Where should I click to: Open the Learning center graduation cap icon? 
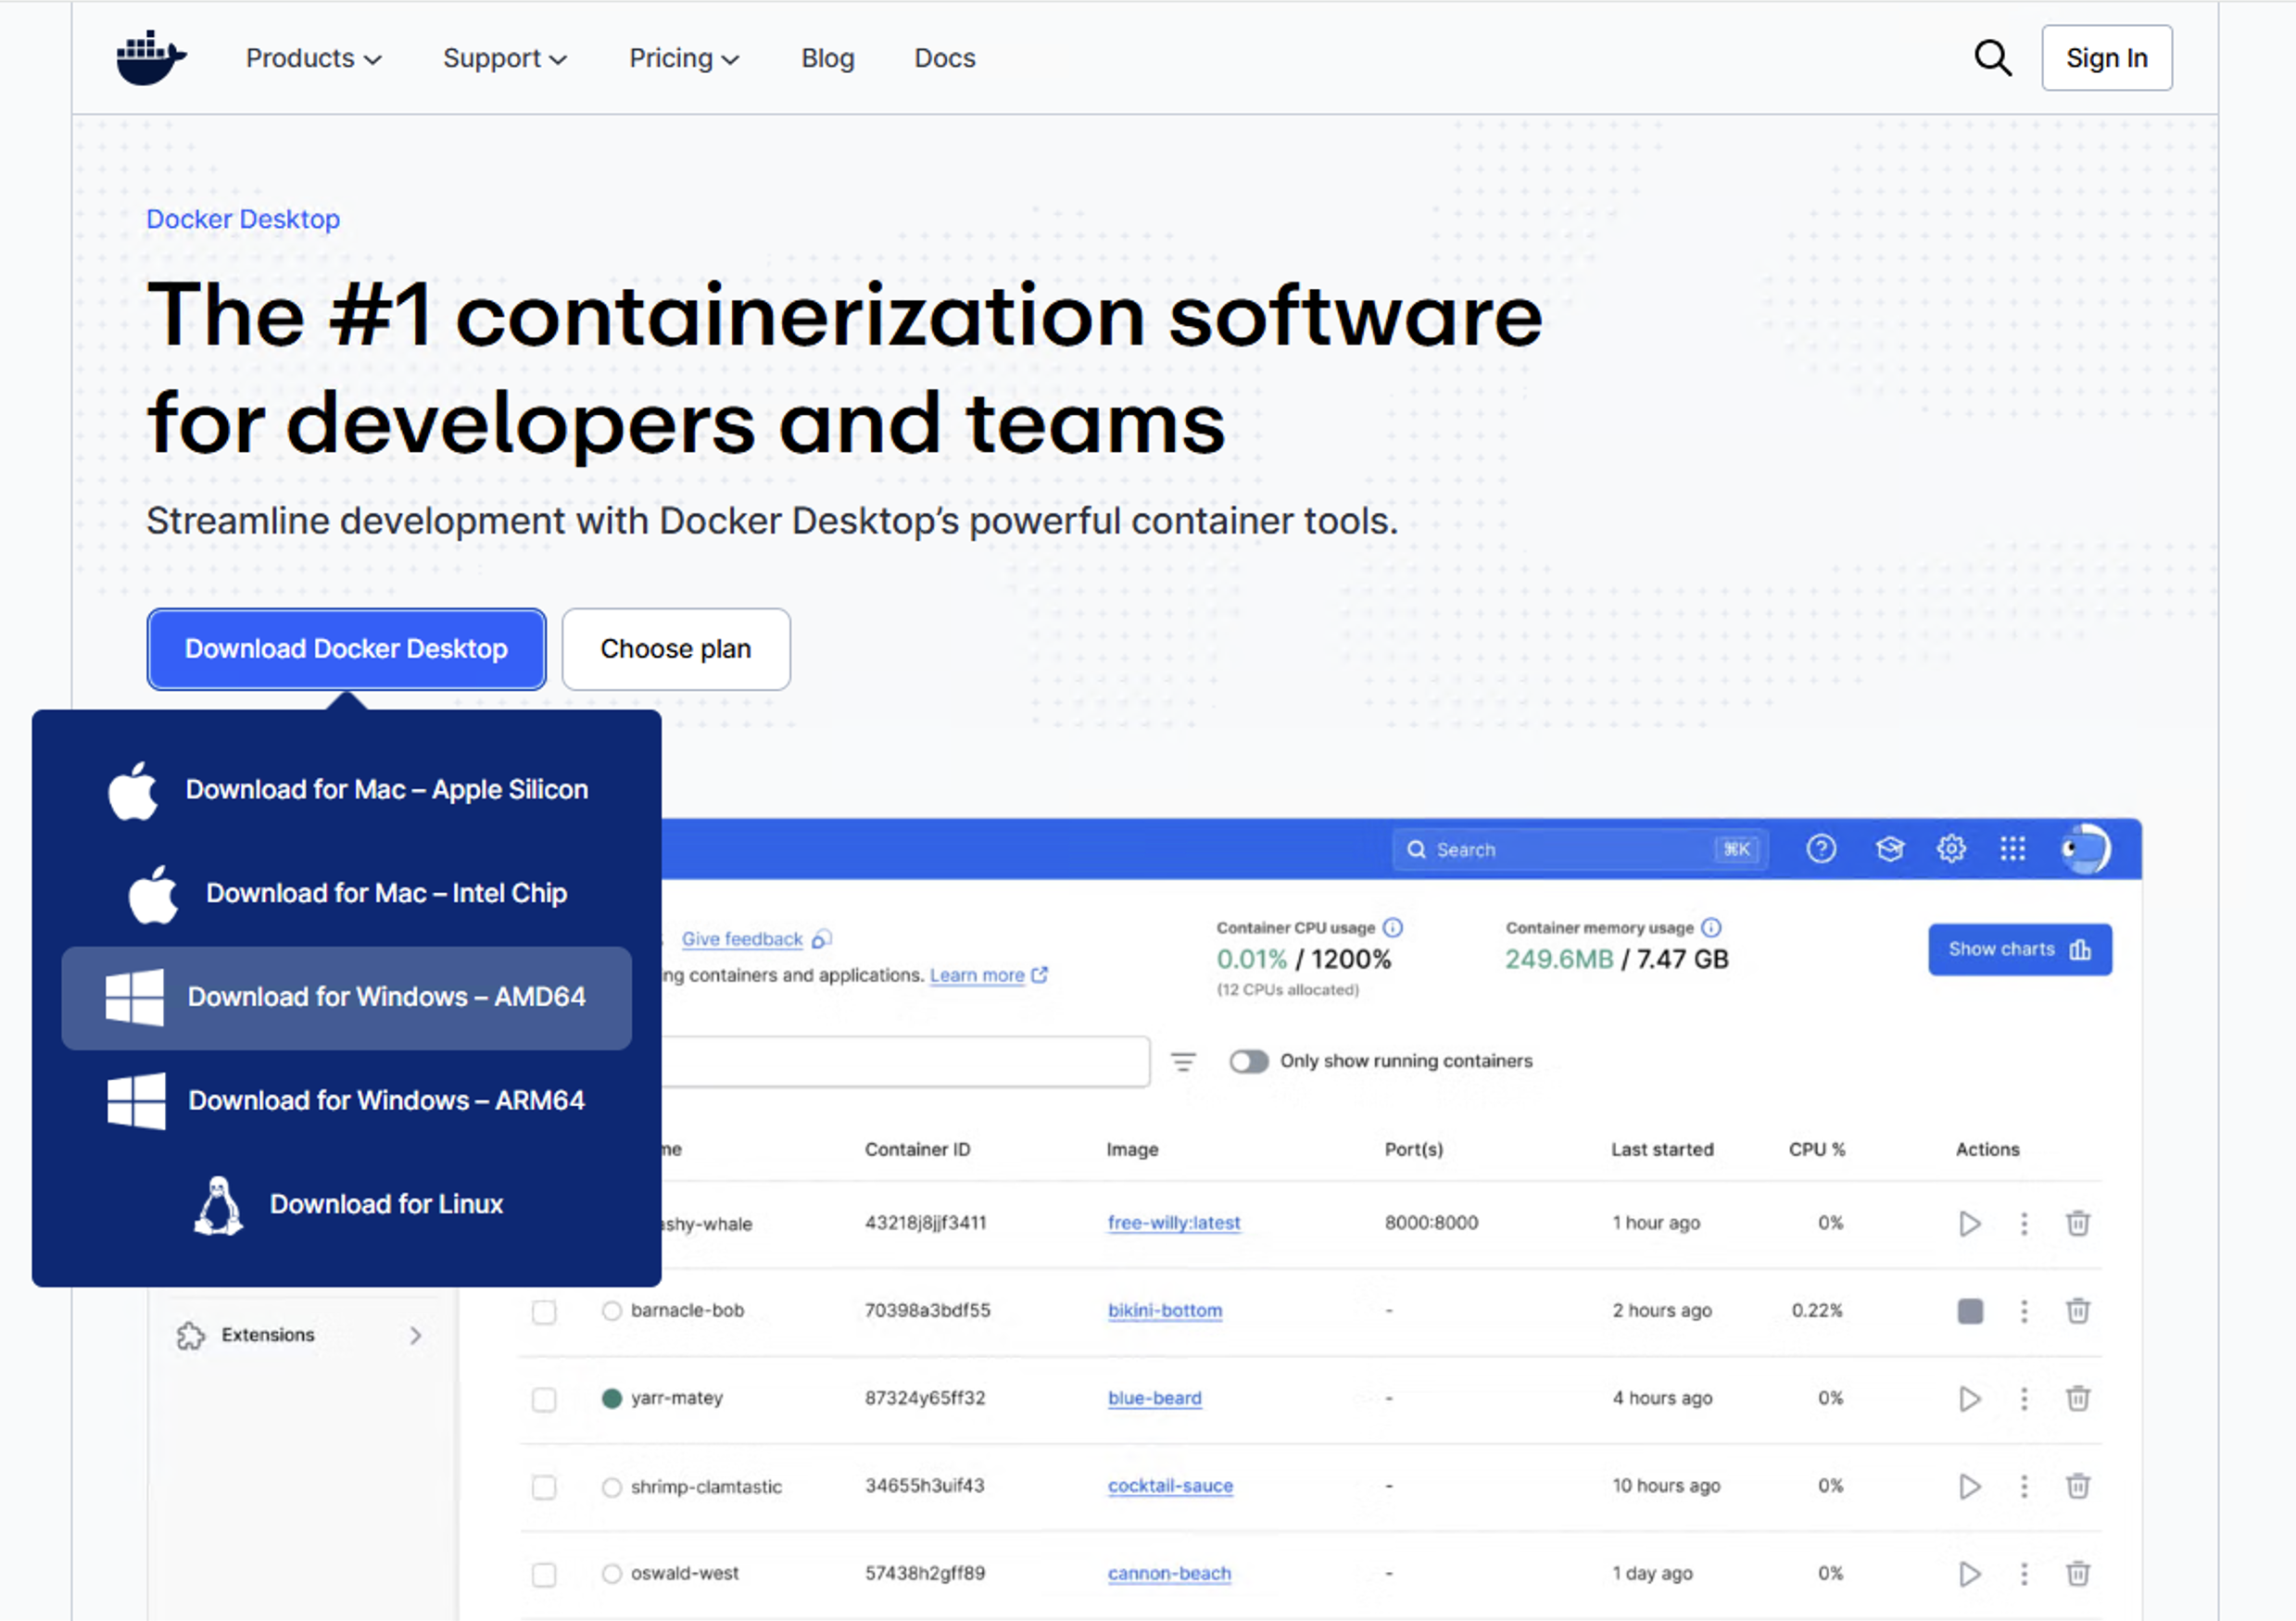pos(1889,849)
